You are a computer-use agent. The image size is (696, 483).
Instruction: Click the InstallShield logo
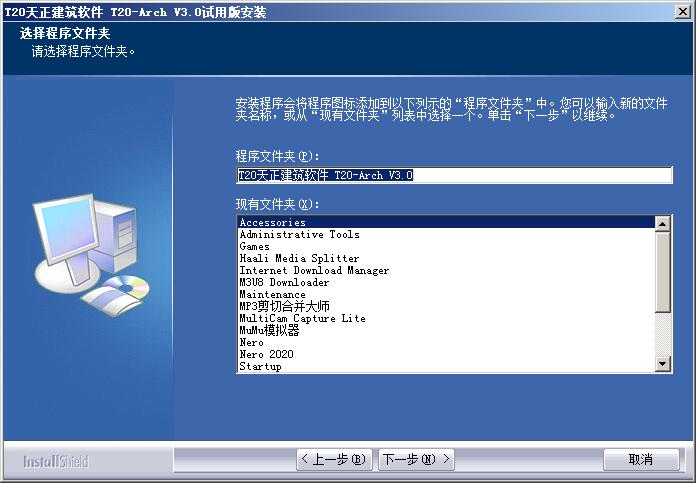56,462
